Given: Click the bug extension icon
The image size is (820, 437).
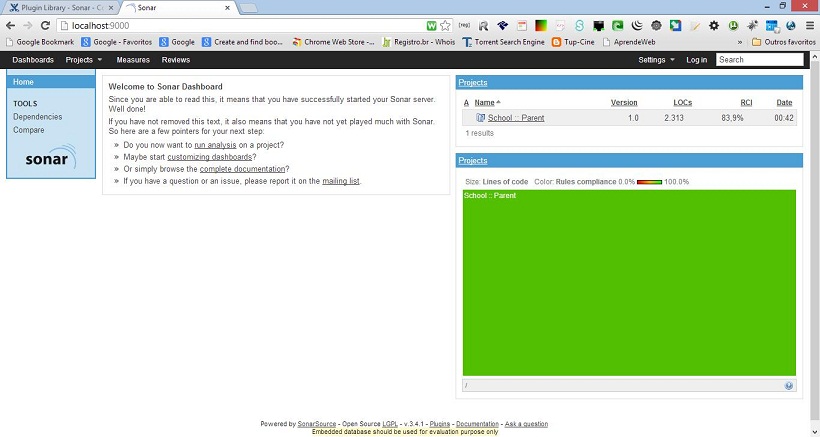Looking at the screenshot, I should click(752, 25).
